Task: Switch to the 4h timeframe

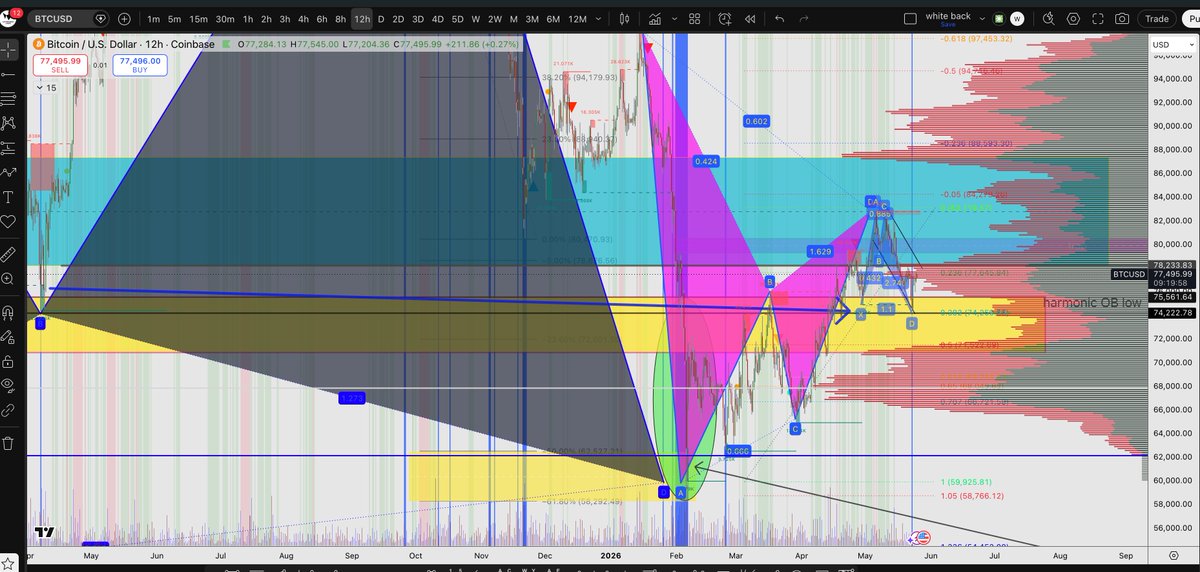Action: 304,18
